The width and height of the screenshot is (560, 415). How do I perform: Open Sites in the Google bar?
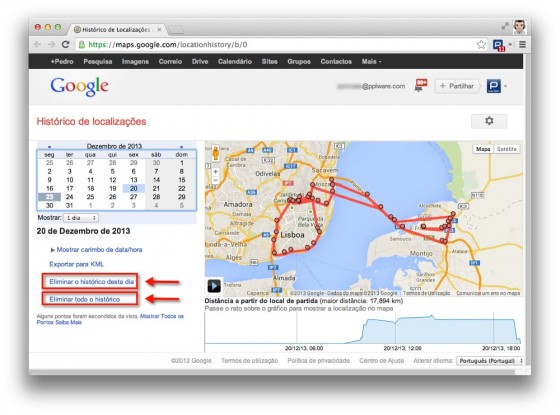269,61
